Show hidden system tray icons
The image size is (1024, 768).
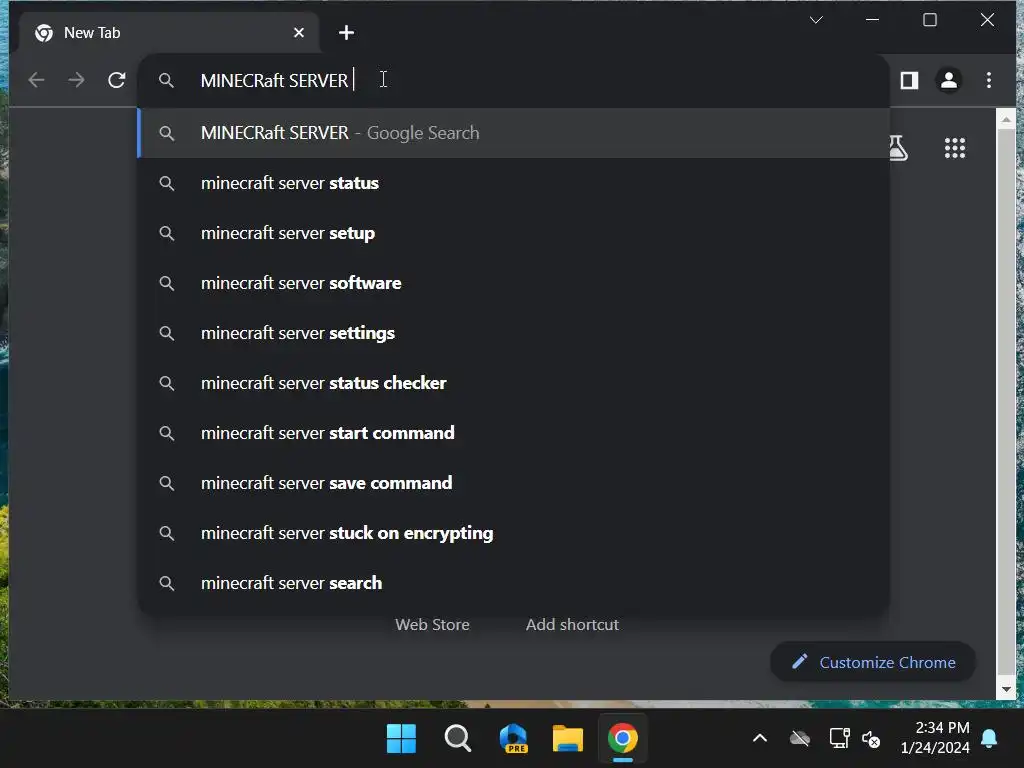[760, 739]
